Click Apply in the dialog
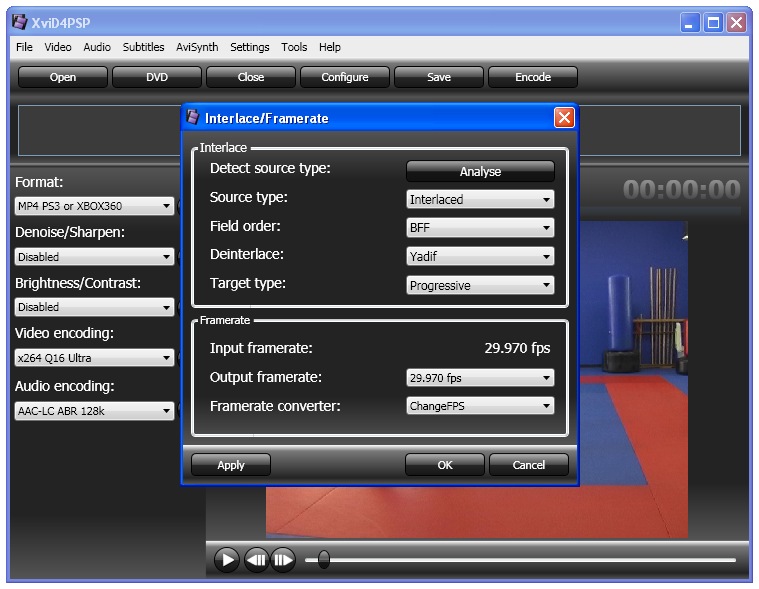Image resolution: width=759 pixels, height=589 pixels. (231, 465)
